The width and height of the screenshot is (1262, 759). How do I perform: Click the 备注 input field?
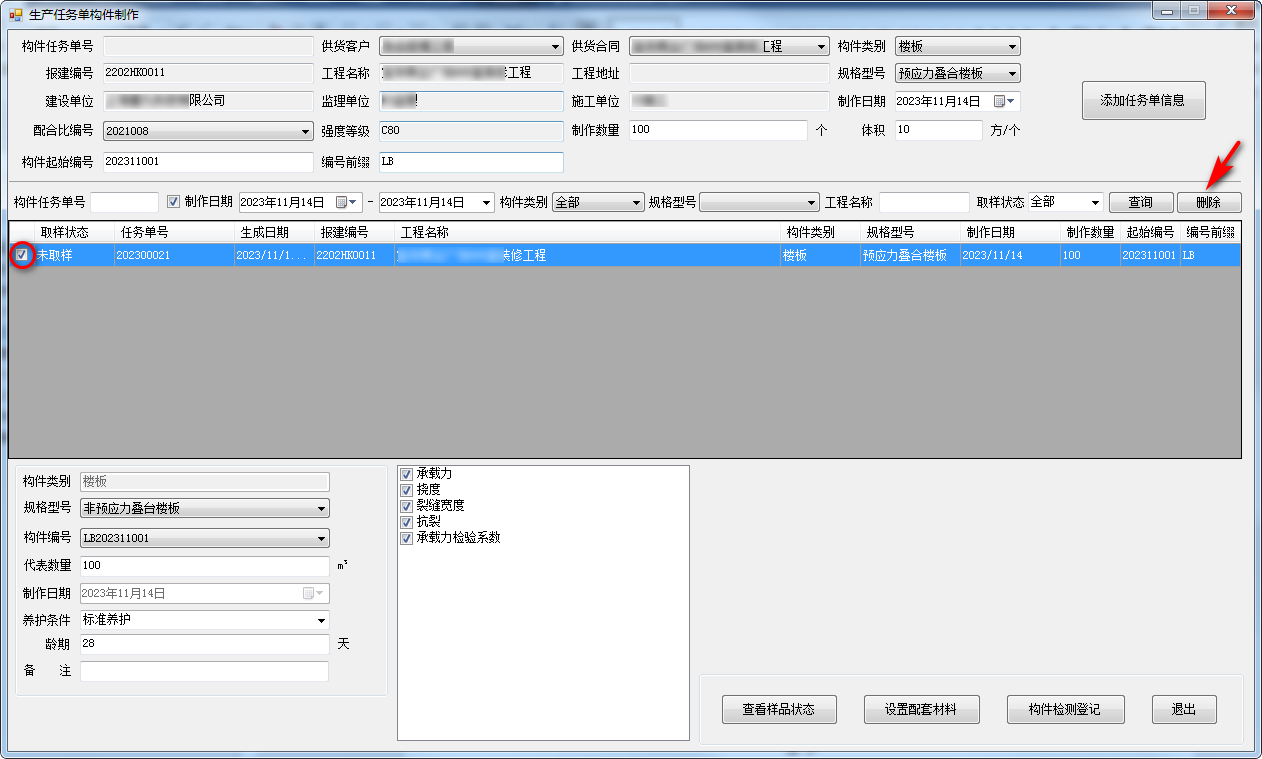pos(204,671)
